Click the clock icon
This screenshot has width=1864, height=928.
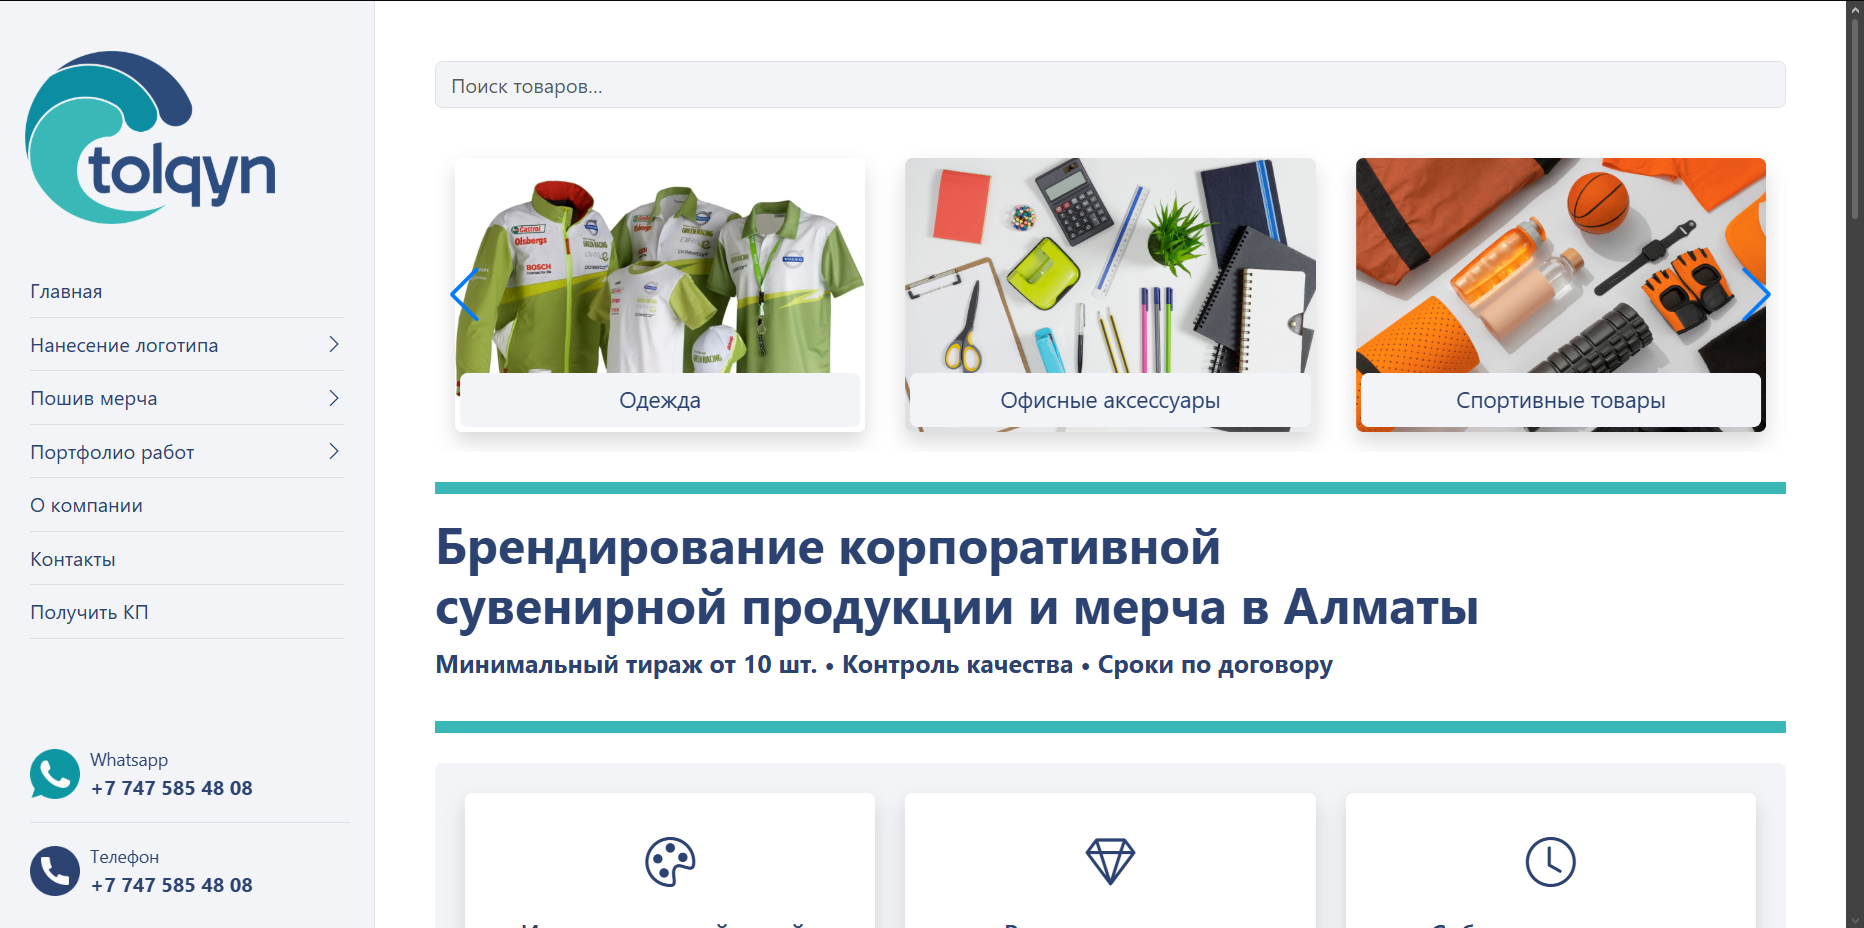coord(1551,862)
